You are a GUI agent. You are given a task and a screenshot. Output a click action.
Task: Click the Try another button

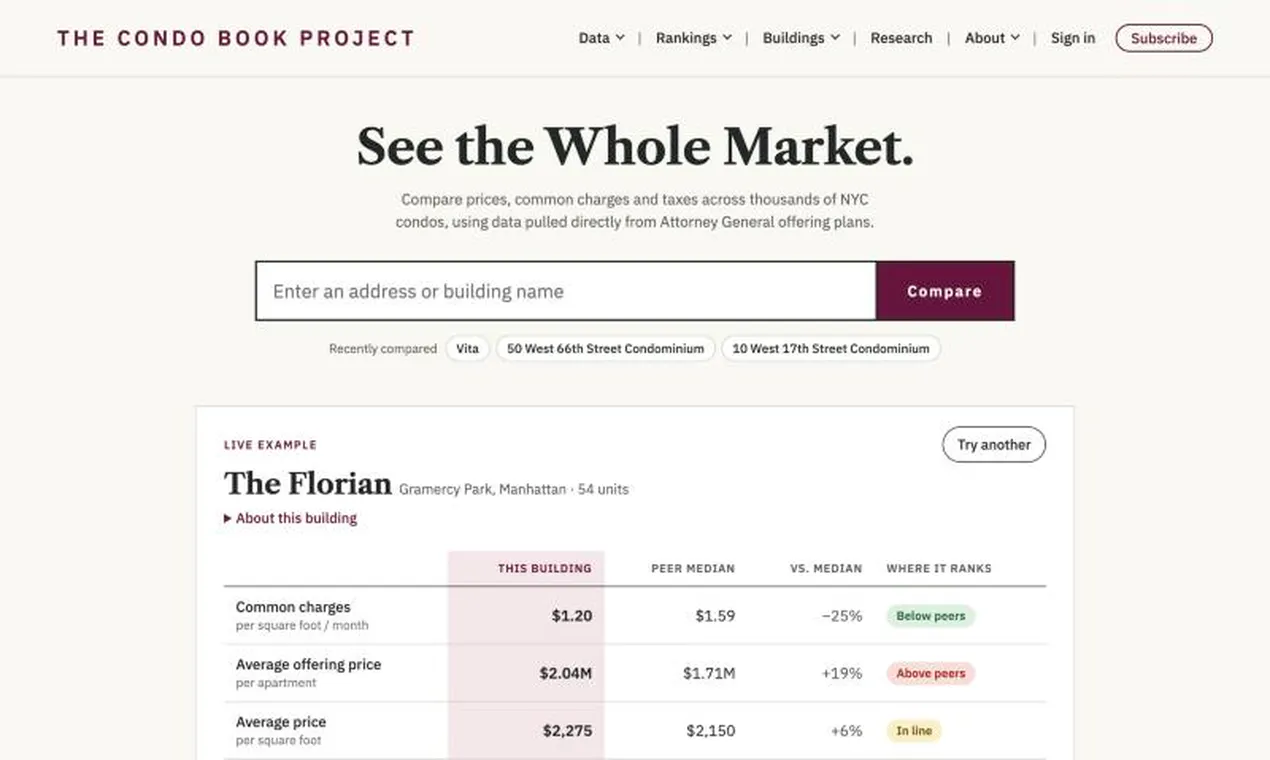(x=993, y=445)
